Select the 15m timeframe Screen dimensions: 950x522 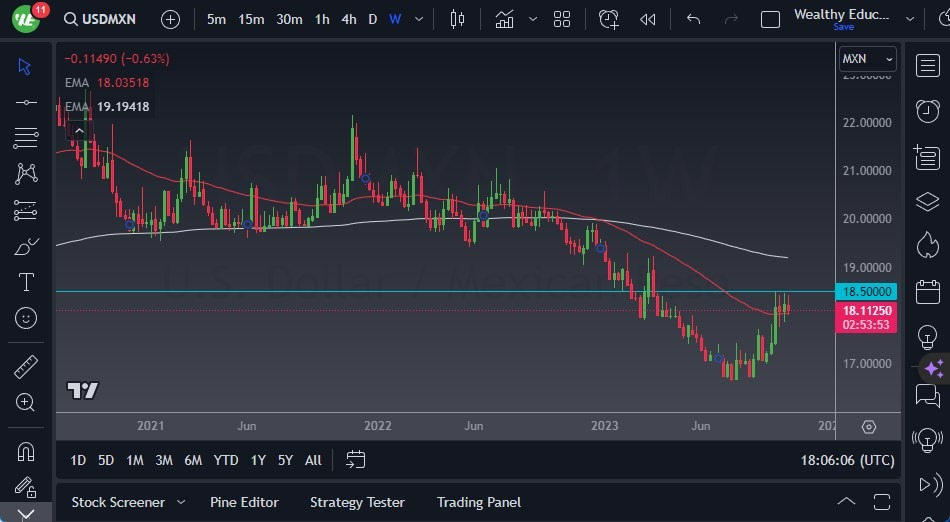click(251, 19)
